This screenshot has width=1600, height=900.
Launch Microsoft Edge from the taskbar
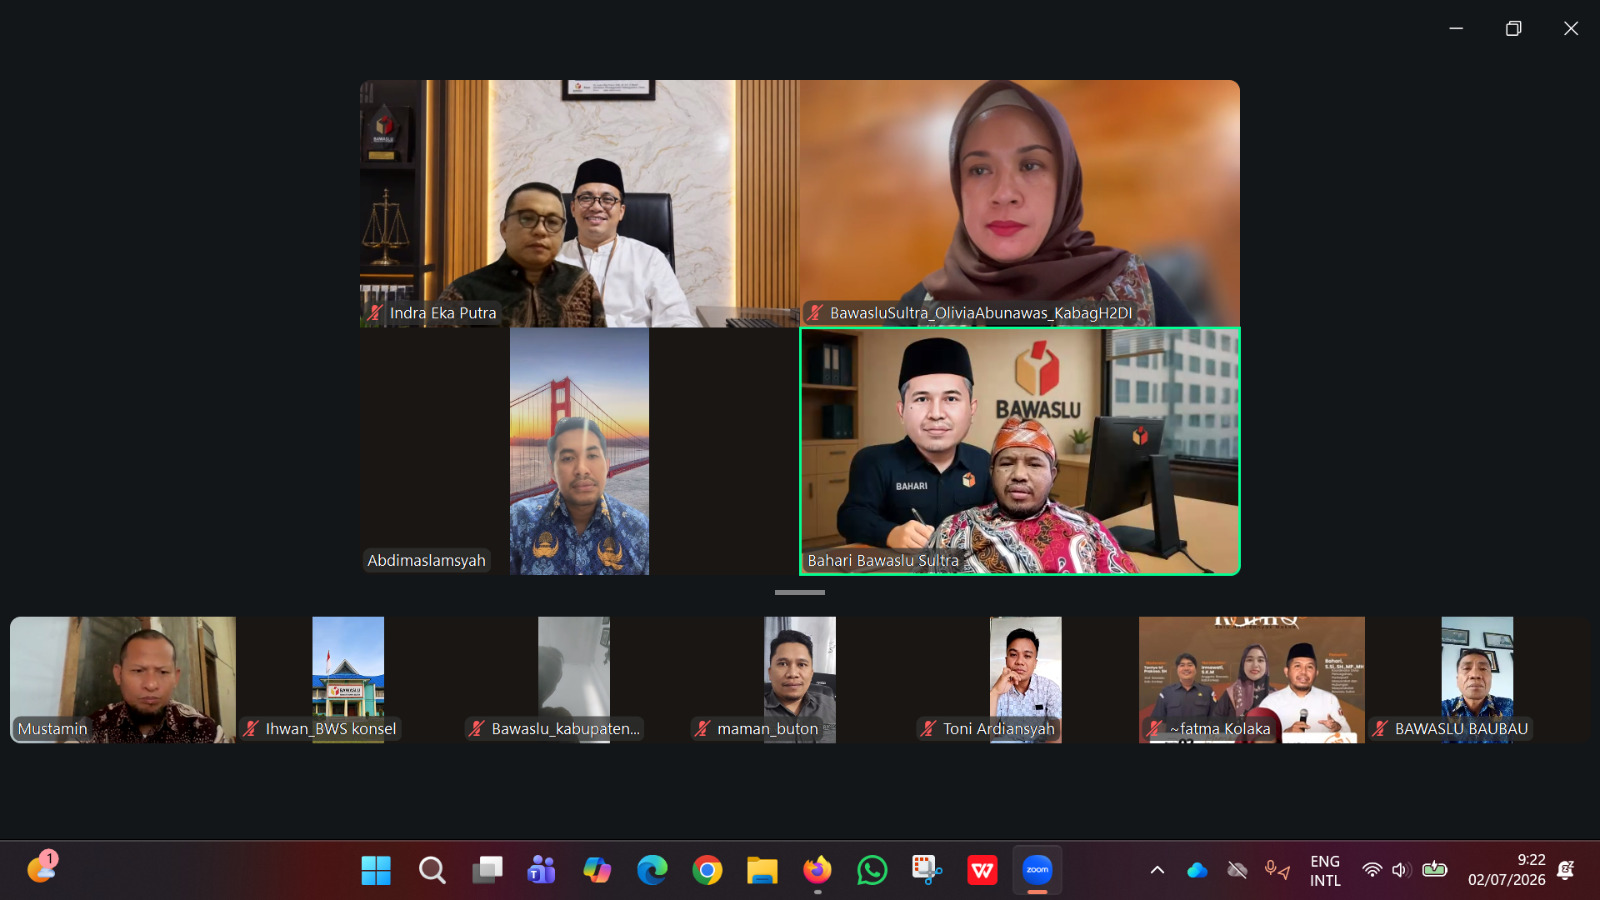point(652,871)
